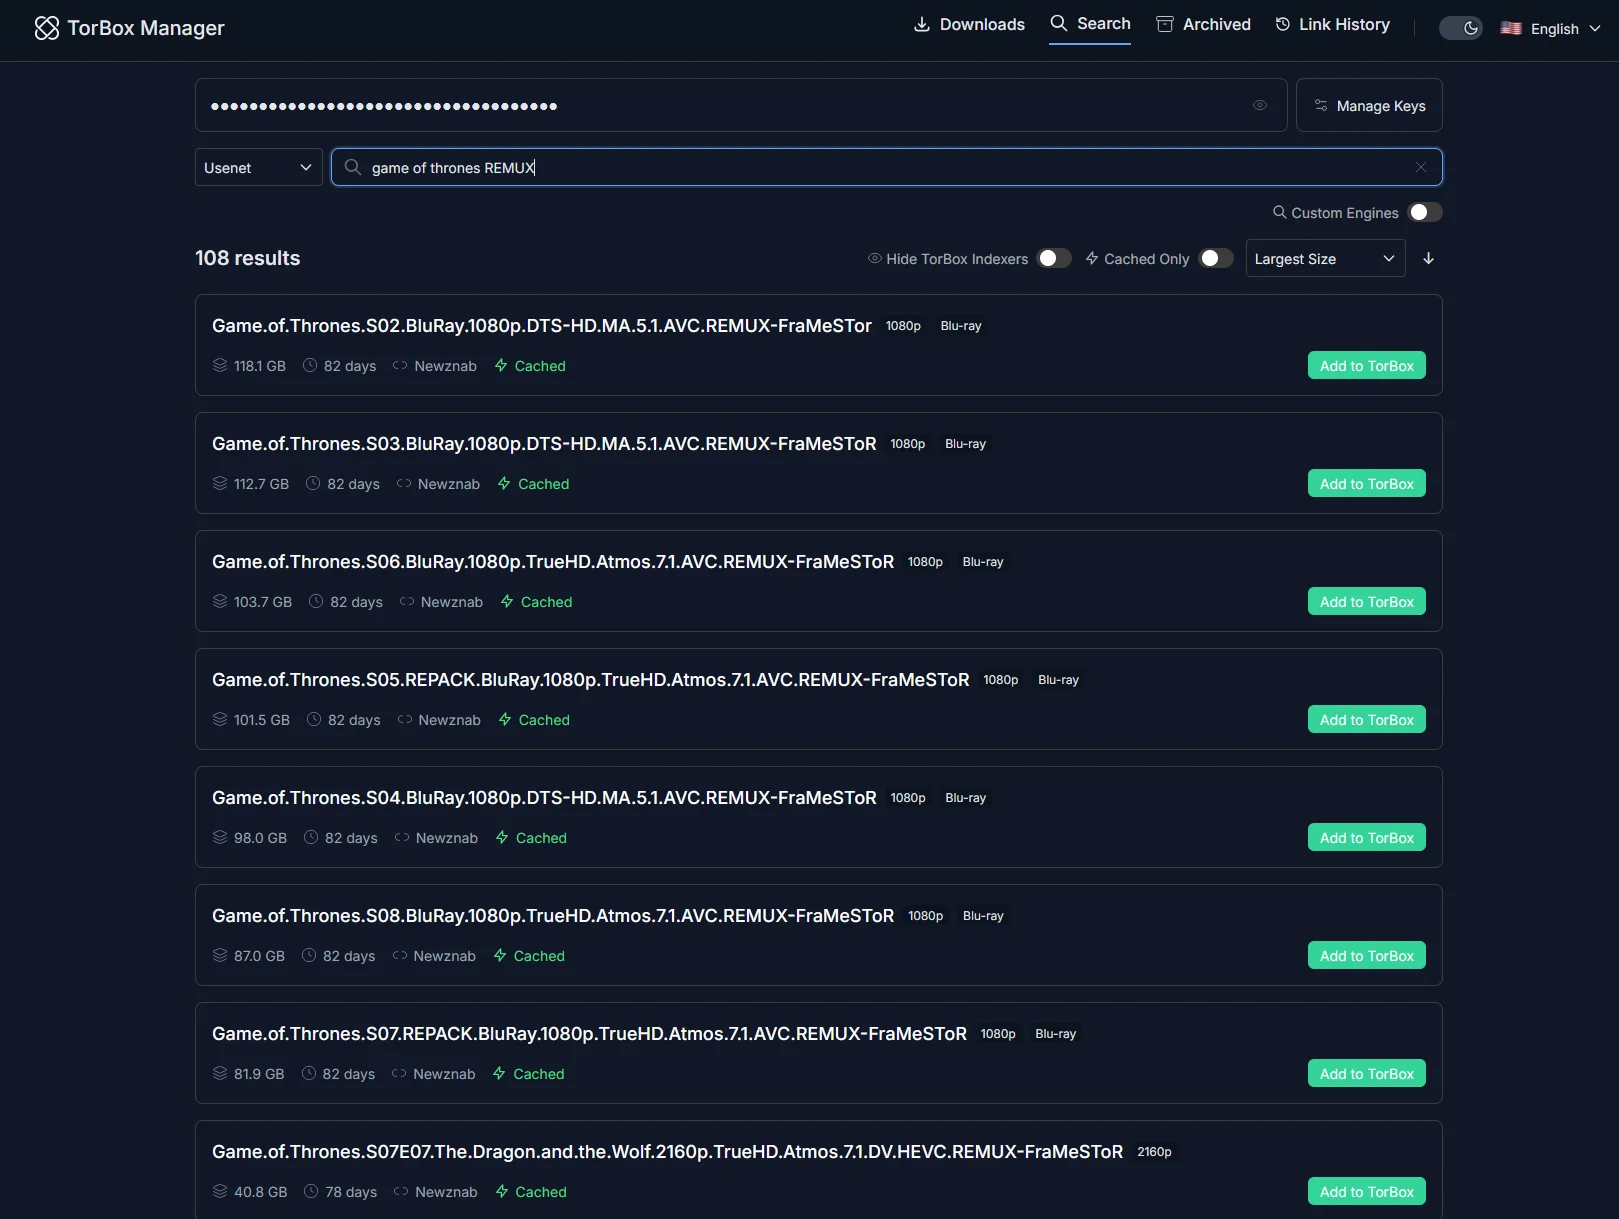Click the size stack icon beside 103.7 GB
1619x1219 pixels.
[220, 601]
